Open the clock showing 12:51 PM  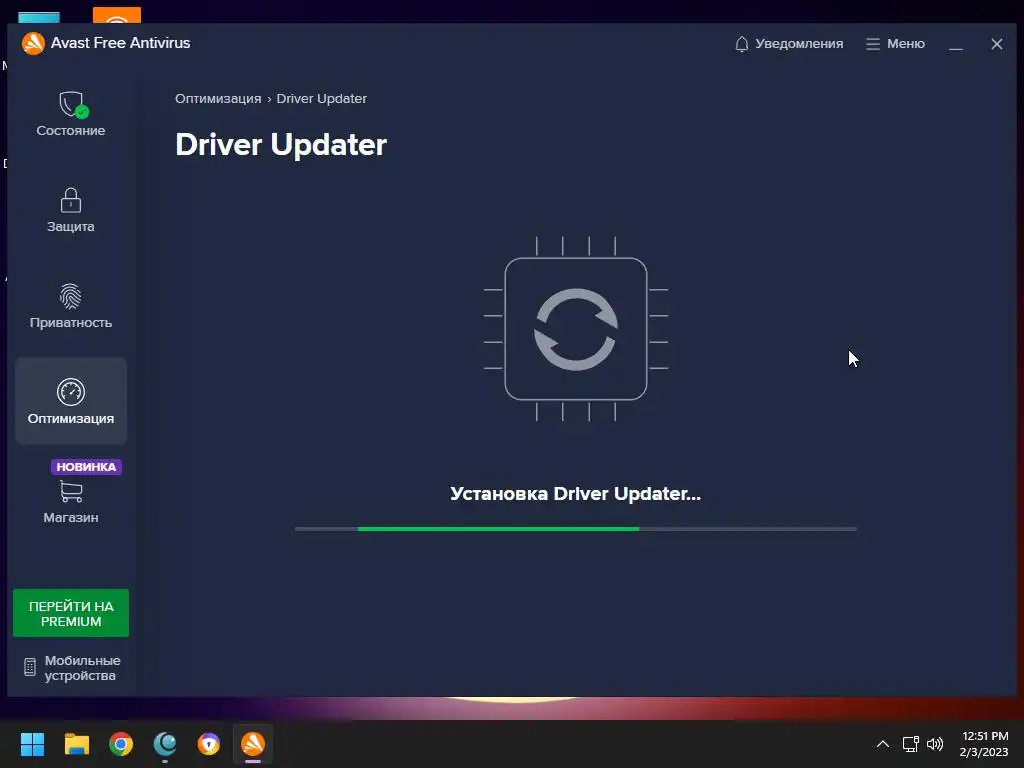coord(985,744)
